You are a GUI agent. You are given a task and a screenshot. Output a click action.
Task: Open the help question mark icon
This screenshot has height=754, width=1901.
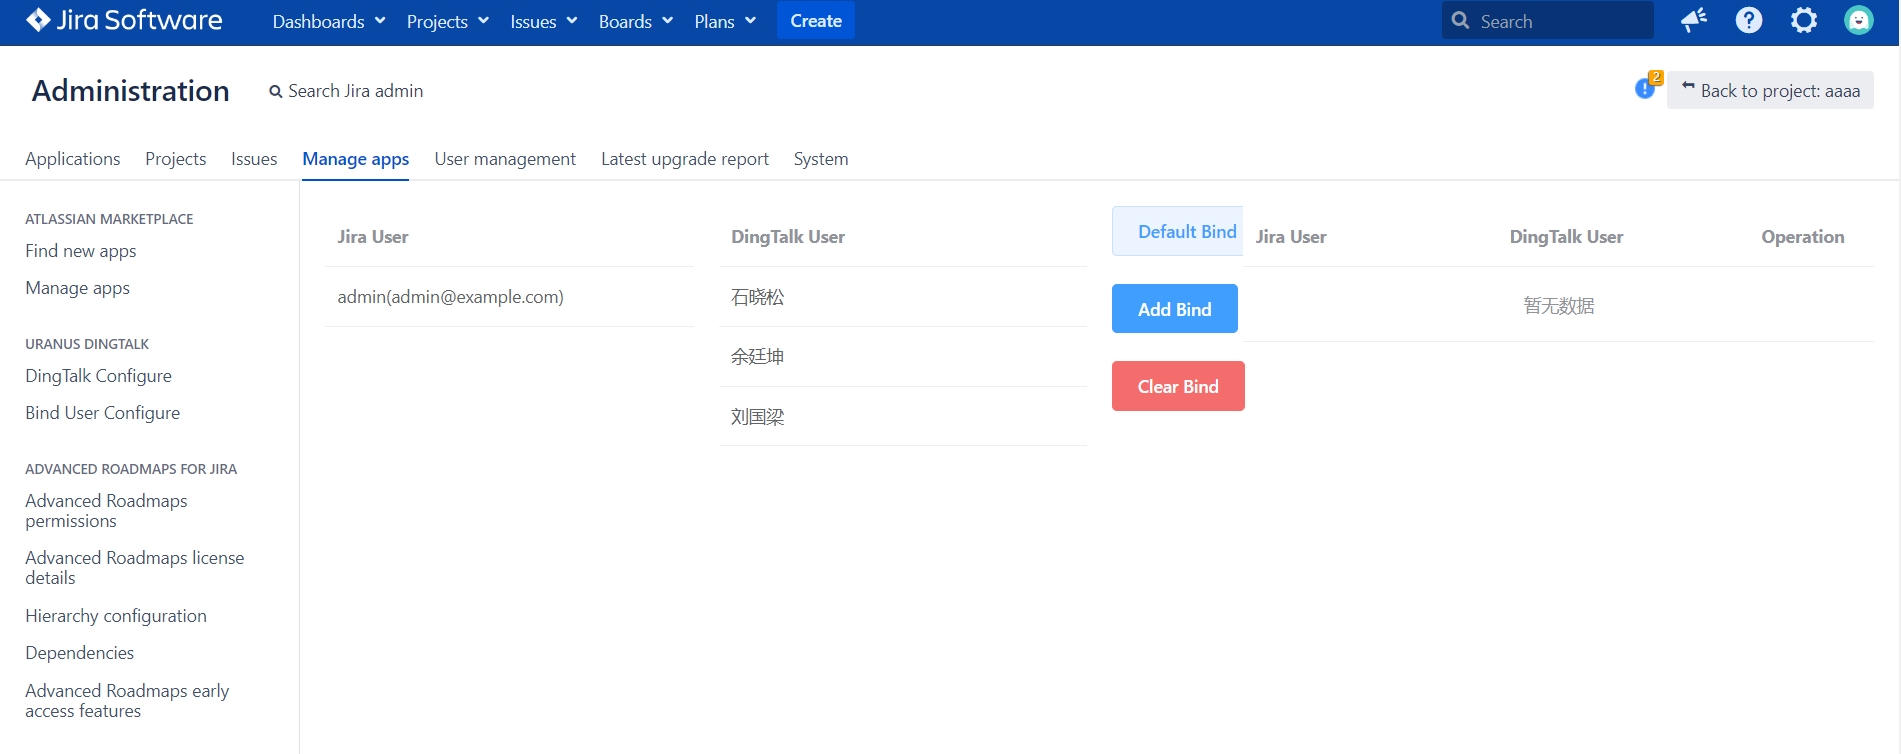coord(1748,21)
